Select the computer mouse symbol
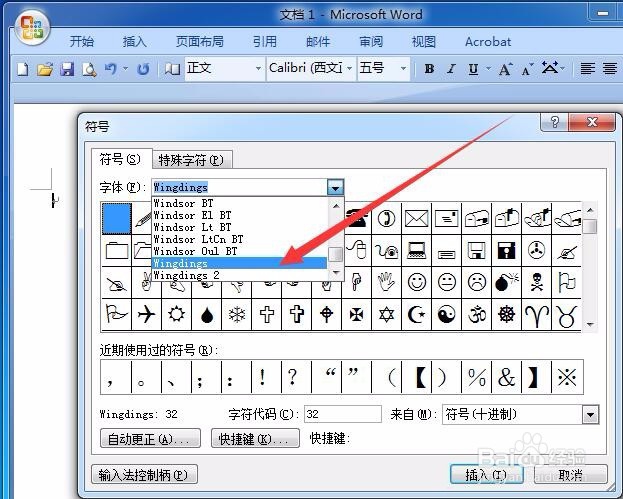Screen dimensions: 623x499 [358, 250]
